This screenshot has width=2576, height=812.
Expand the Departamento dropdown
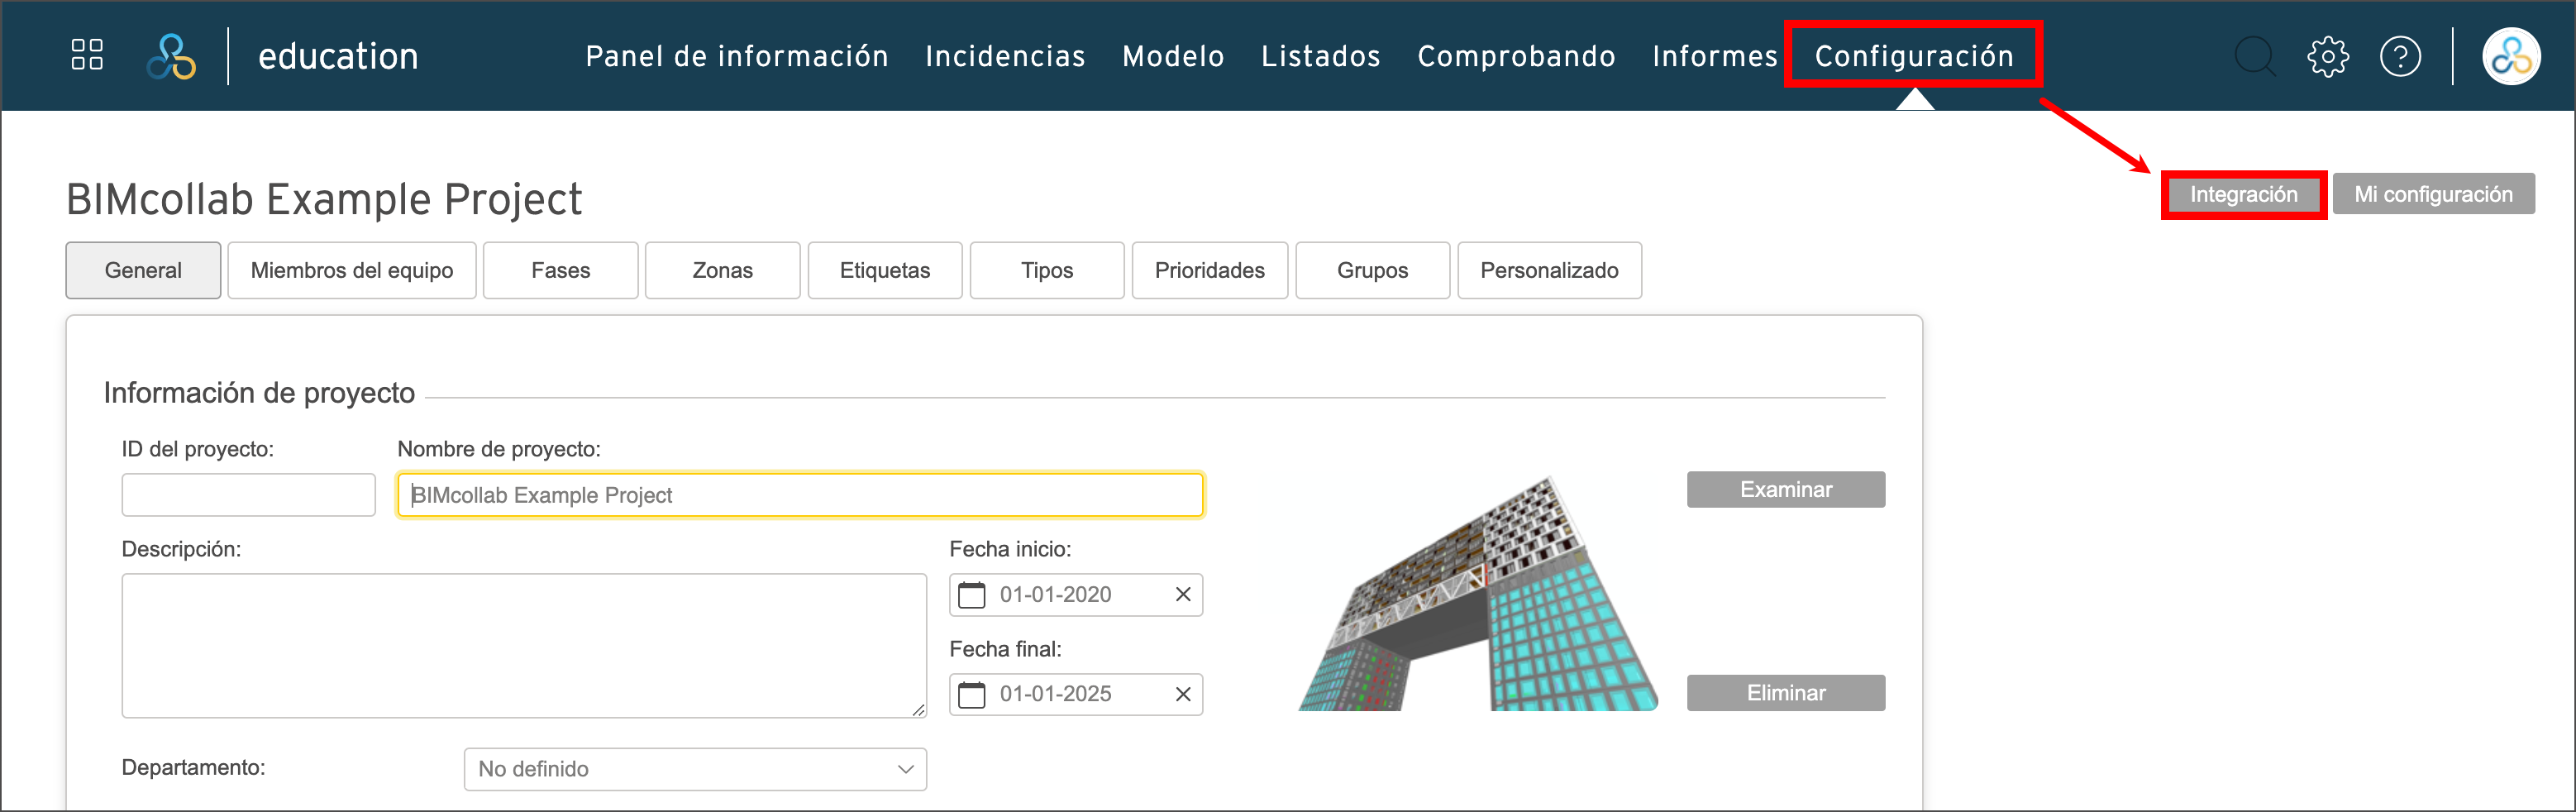click(695, 769)
